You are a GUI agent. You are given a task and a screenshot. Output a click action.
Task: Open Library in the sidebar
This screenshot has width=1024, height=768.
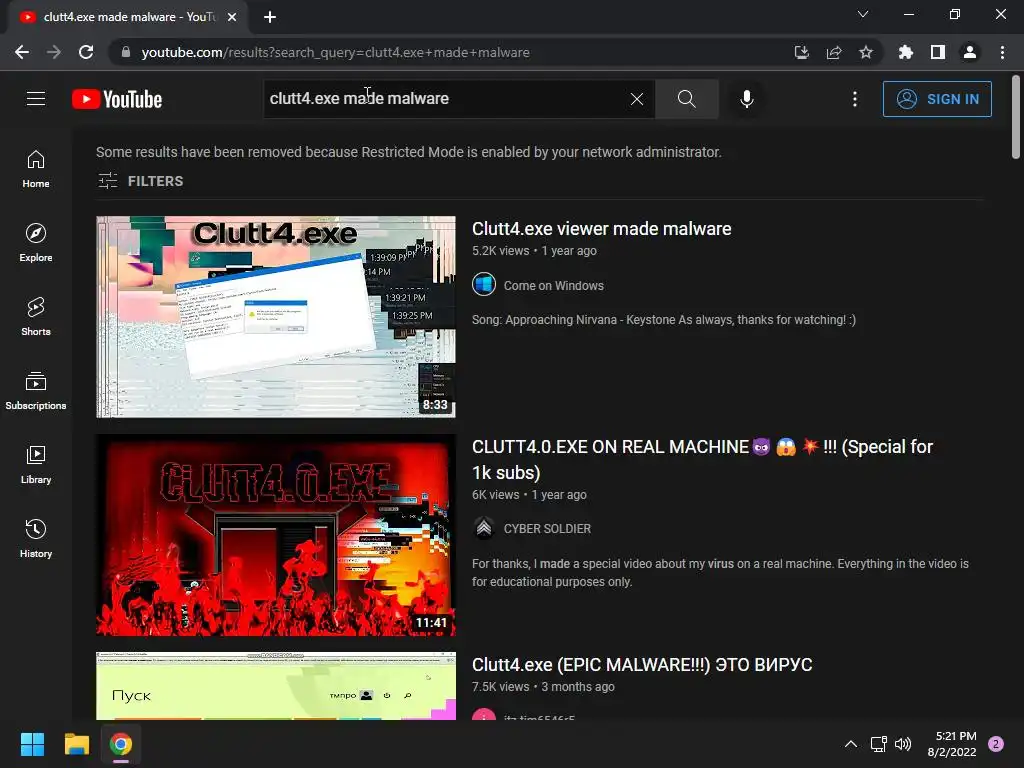coord(36,464)
